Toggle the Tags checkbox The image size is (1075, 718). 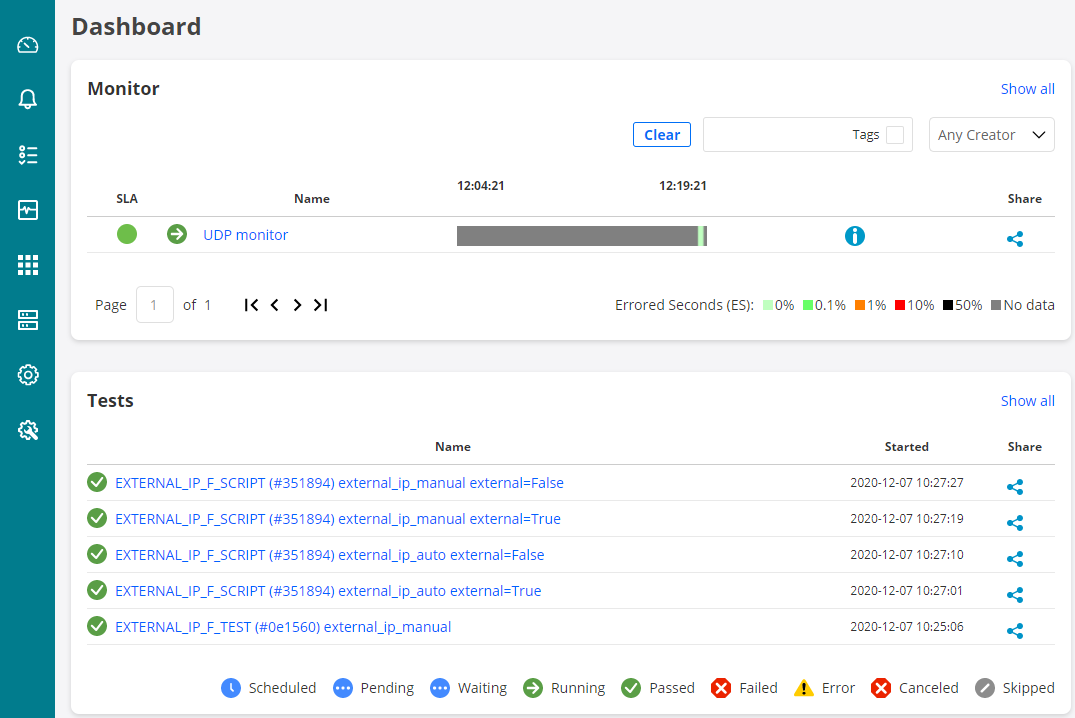(x=894, y=135)
